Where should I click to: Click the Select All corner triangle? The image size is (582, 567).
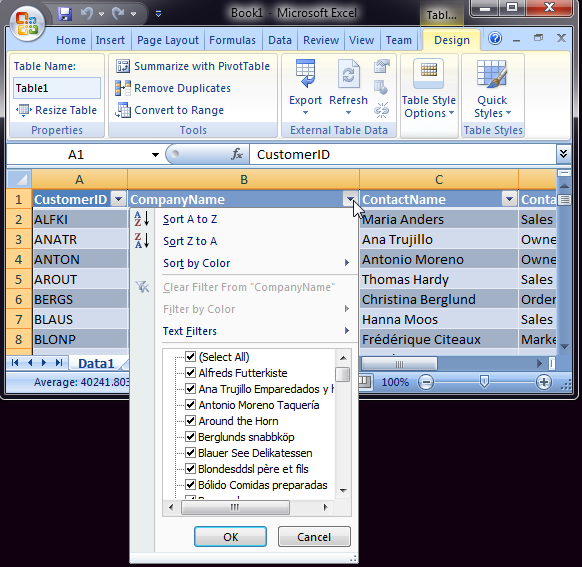coord(19,179)
